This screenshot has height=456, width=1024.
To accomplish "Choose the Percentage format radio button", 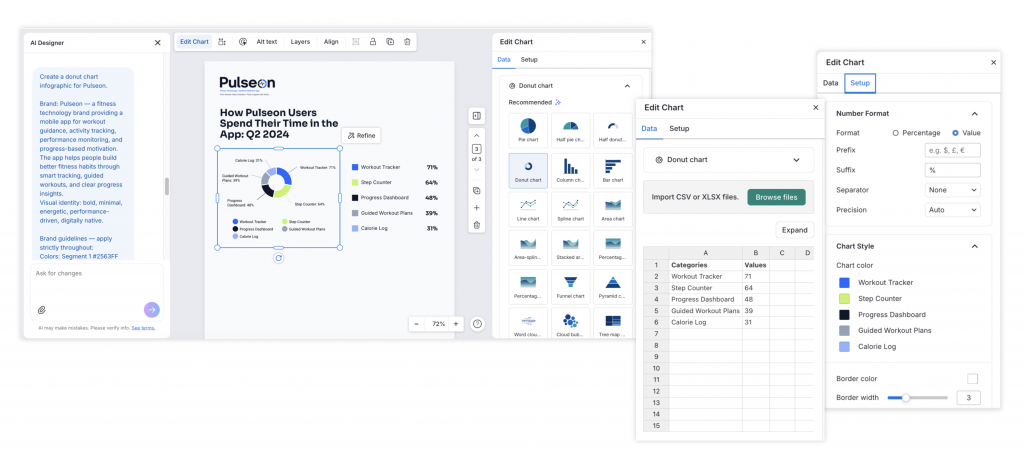I will 896,133.
